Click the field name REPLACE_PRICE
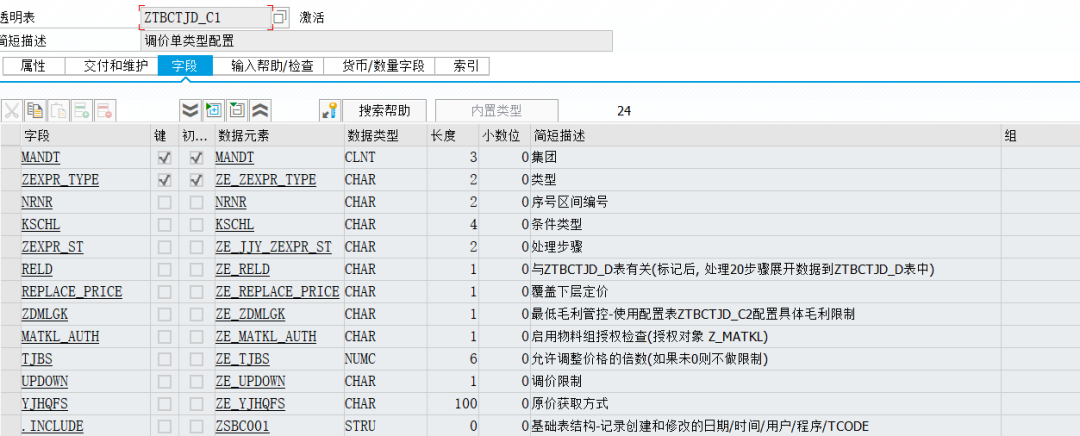Screen dimensions: 1080x436 72,292
